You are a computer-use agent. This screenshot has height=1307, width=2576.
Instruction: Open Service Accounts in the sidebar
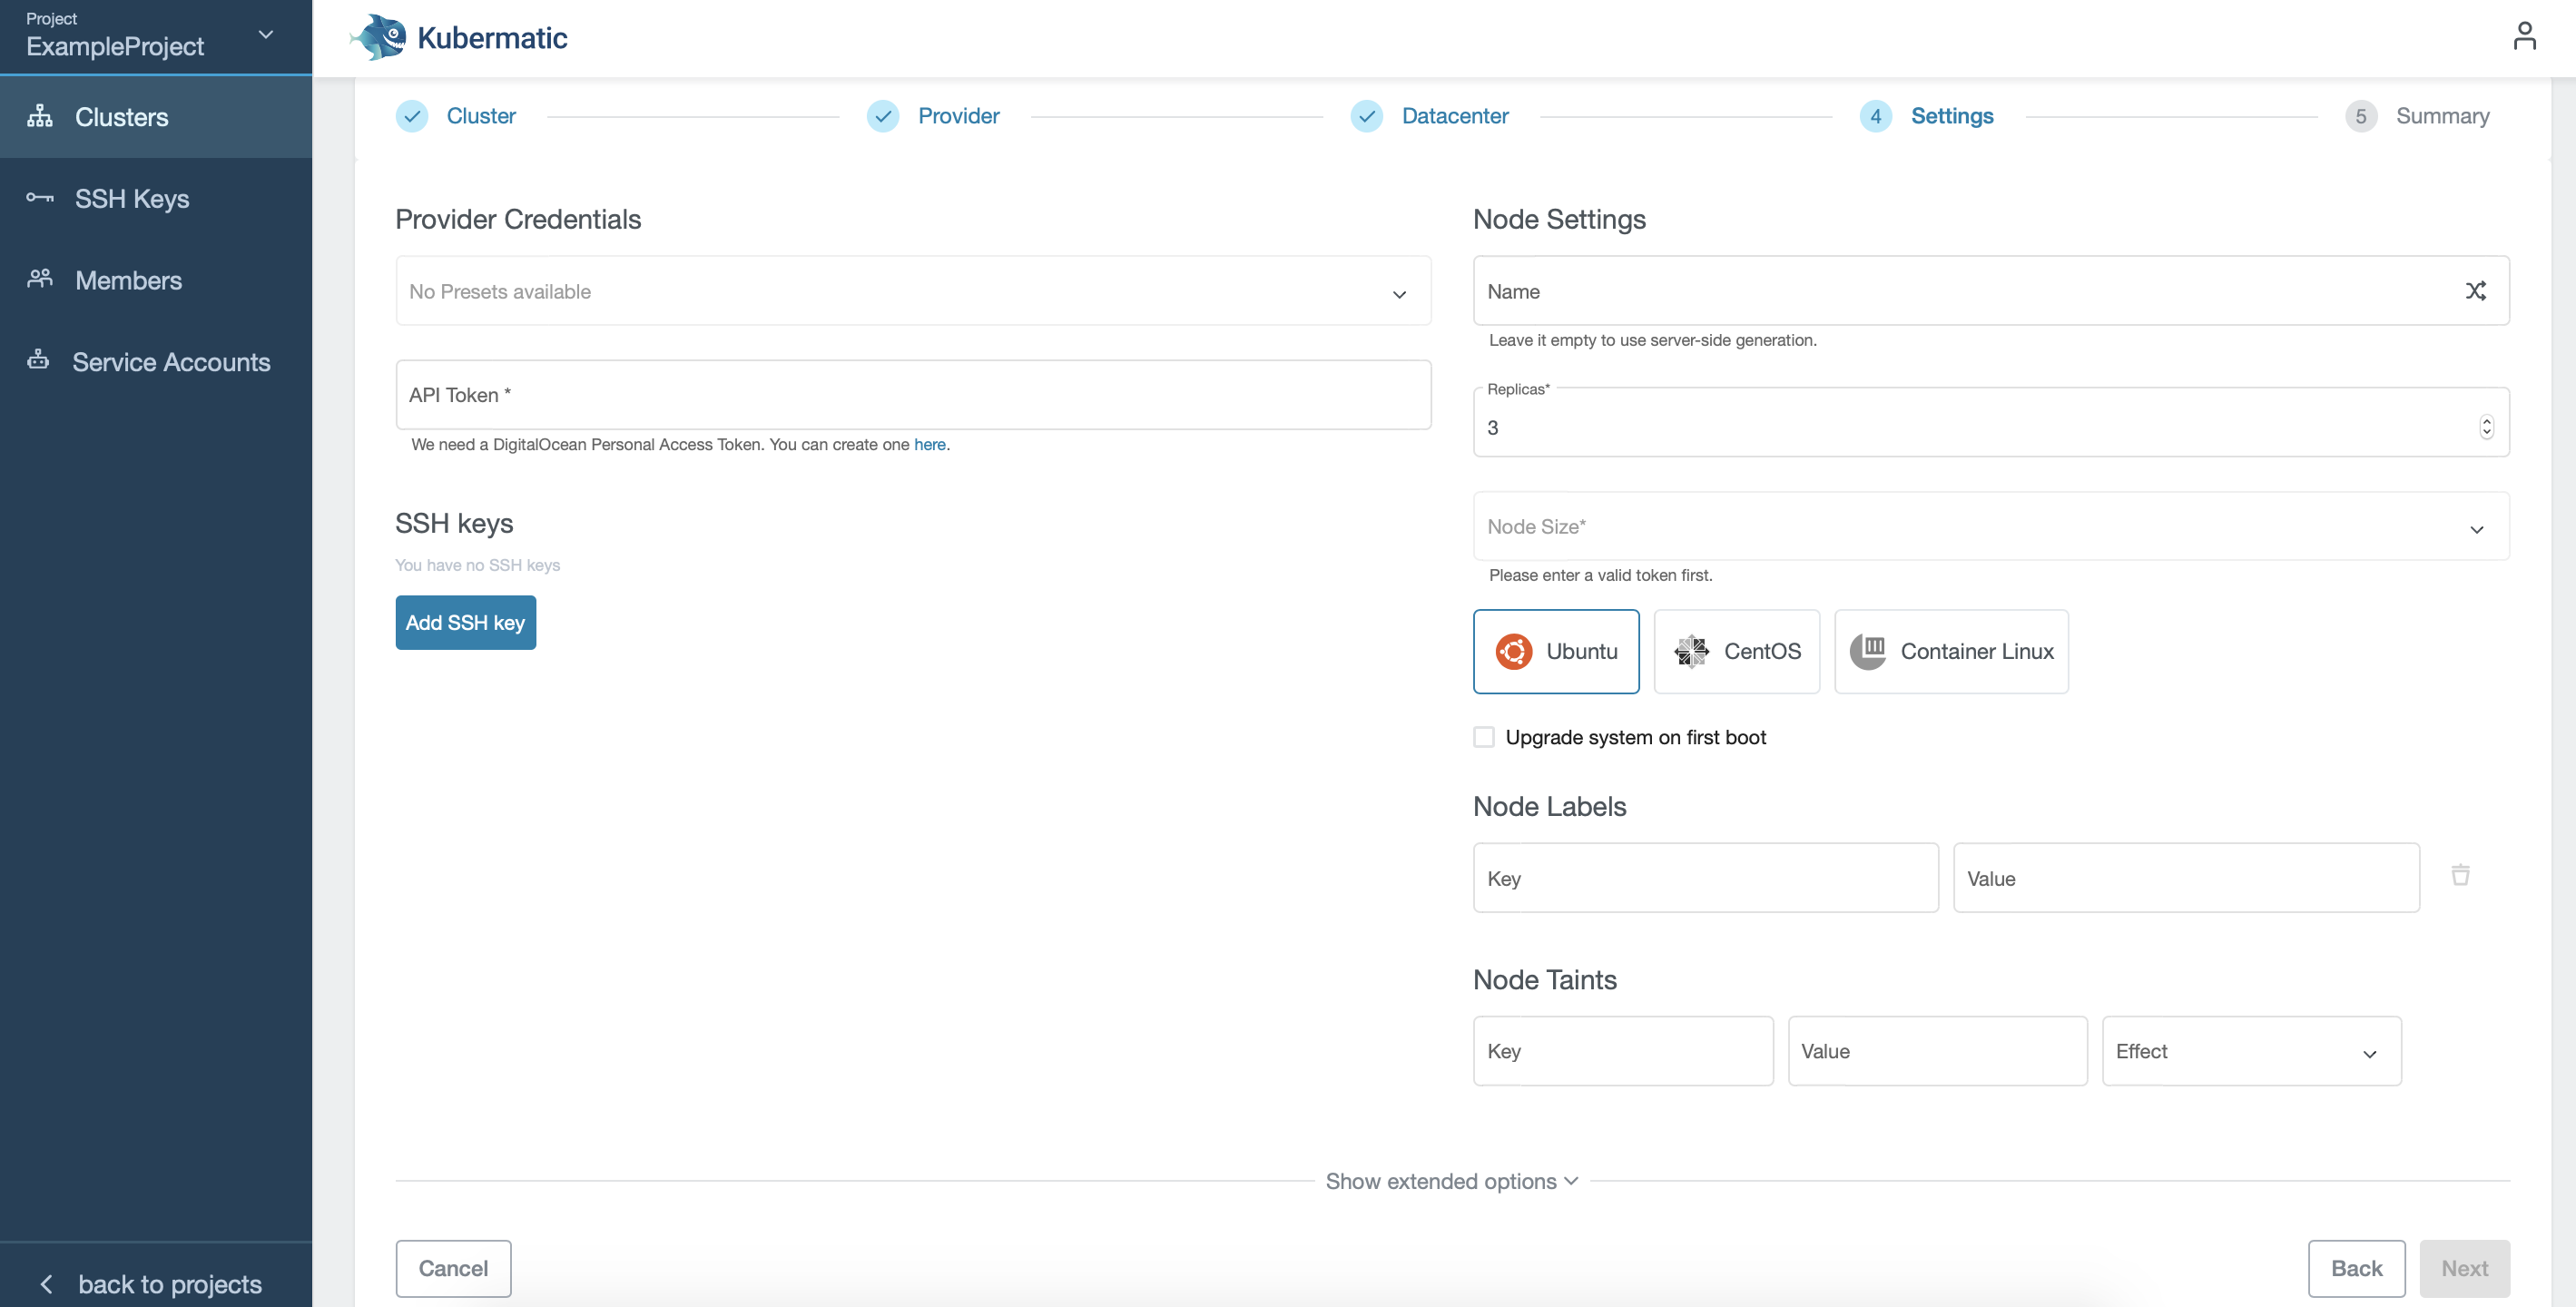point(156,361)
